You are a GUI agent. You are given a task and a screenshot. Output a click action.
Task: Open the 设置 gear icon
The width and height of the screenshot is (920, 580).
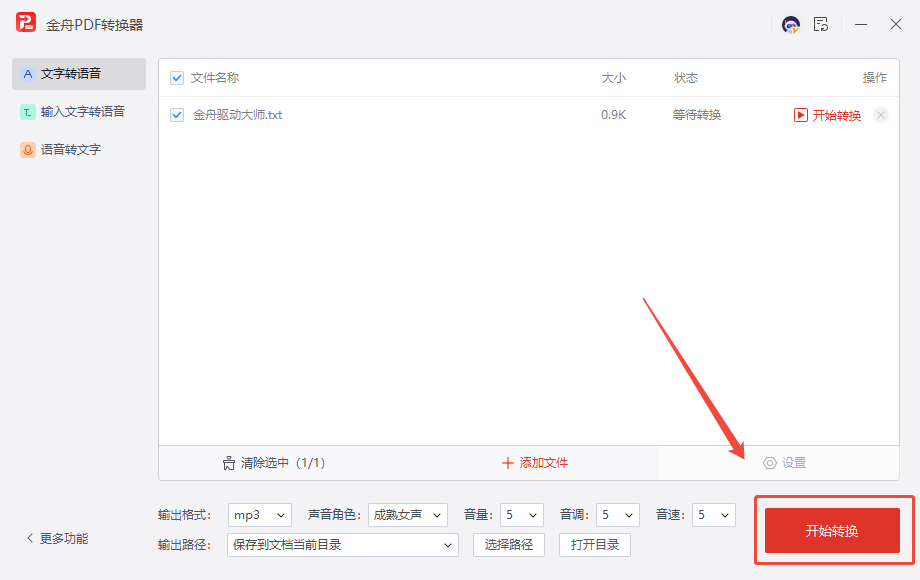tap(770, 463)
